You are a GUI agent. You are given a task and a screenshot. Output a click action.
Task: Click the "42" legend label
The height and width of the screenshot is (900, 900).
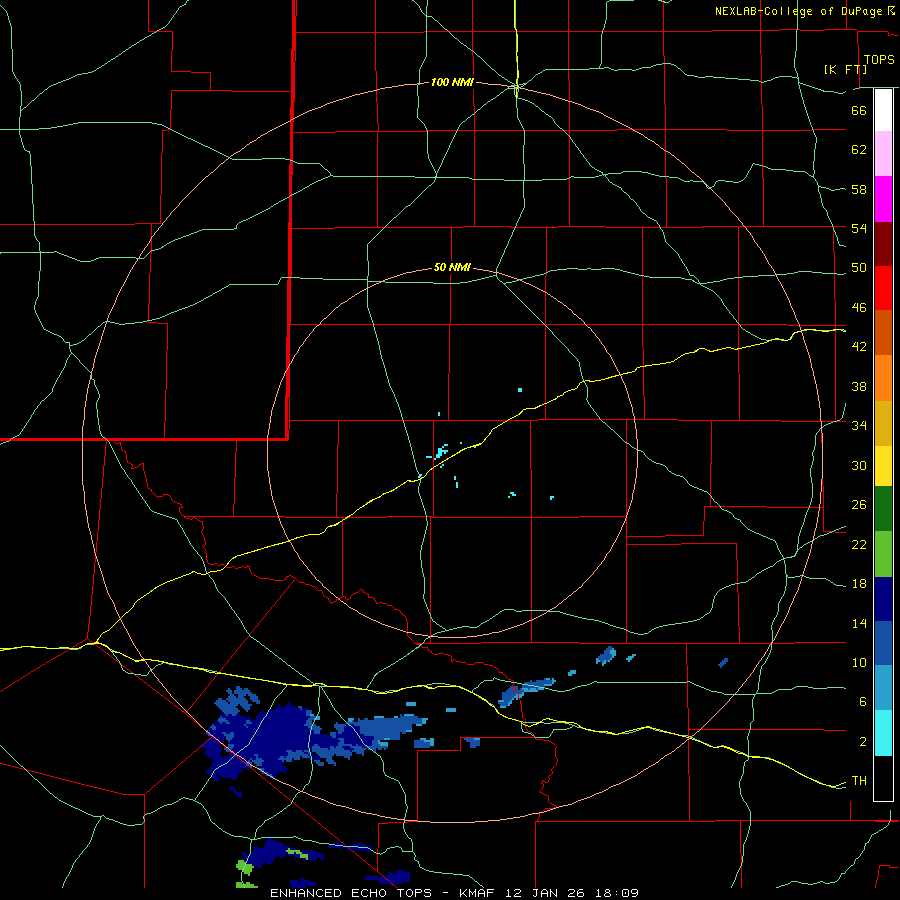tap(859, 347)
